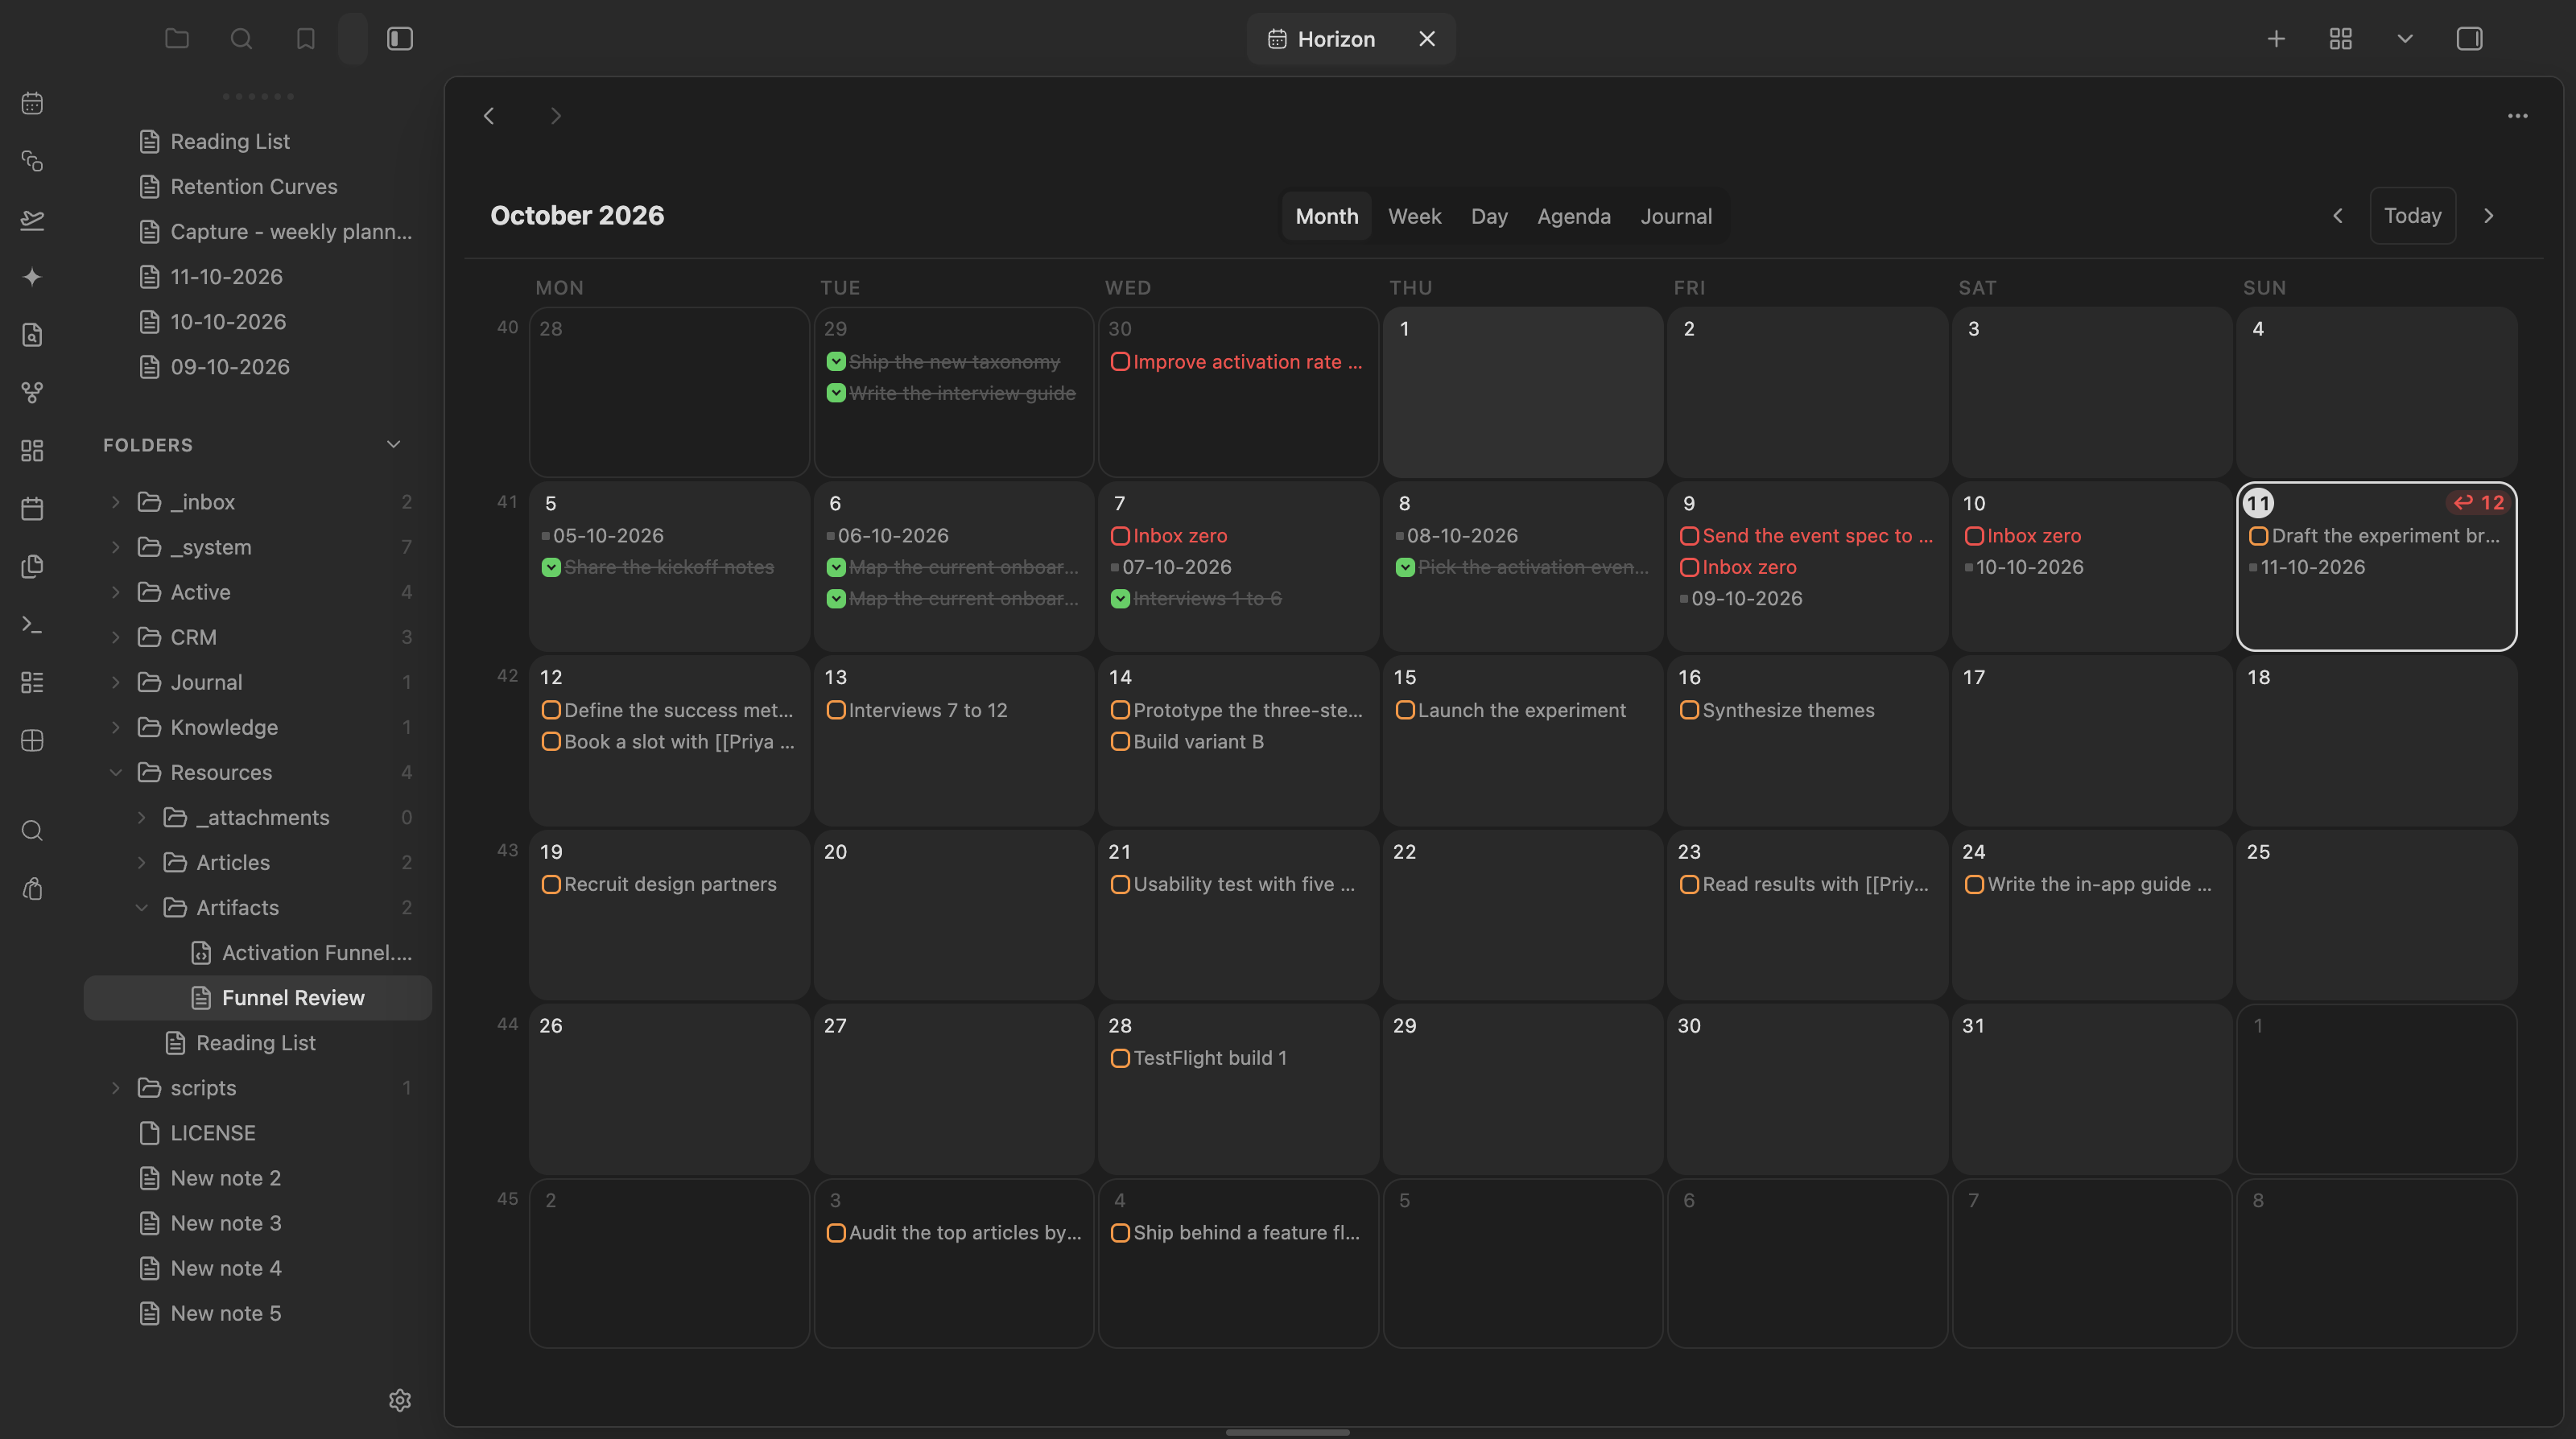2576x1439 pixels.
Task: Open the file-search ribbon icon
Action: click(x=32, y=335)
